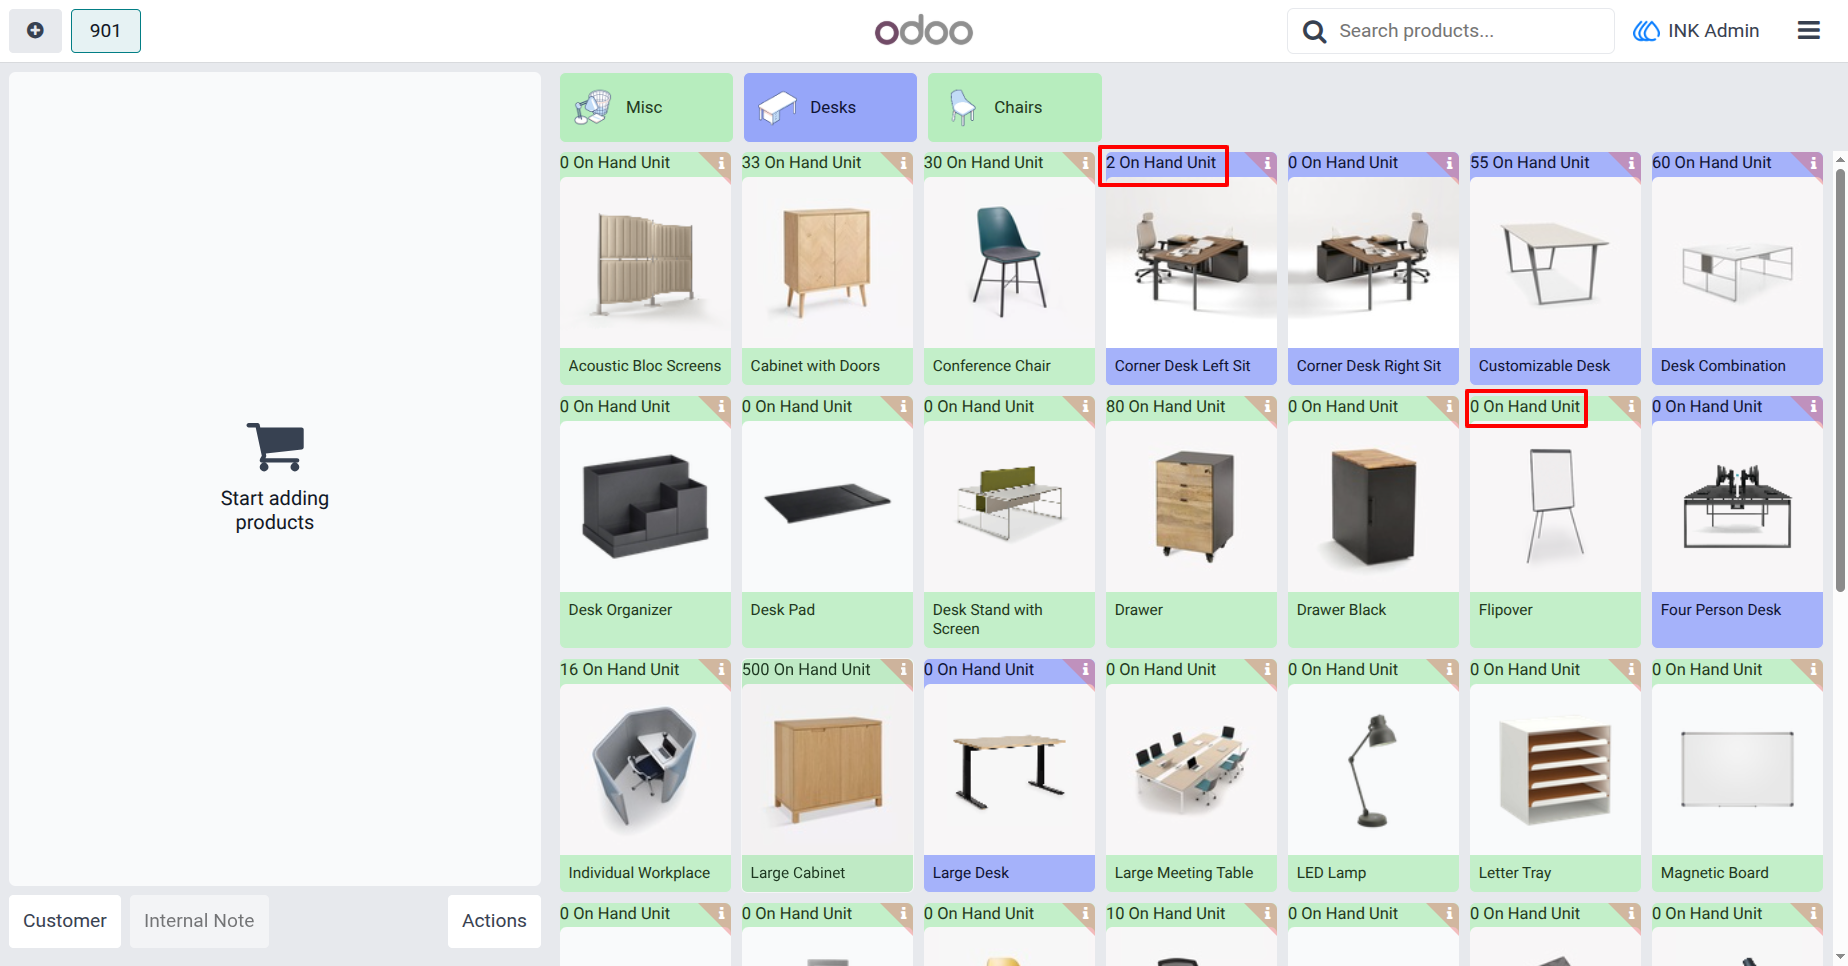This screenshot has height=966, width=1848.
Task: Open info for Corner Desk Left Sit
Action: (1267, 163)
